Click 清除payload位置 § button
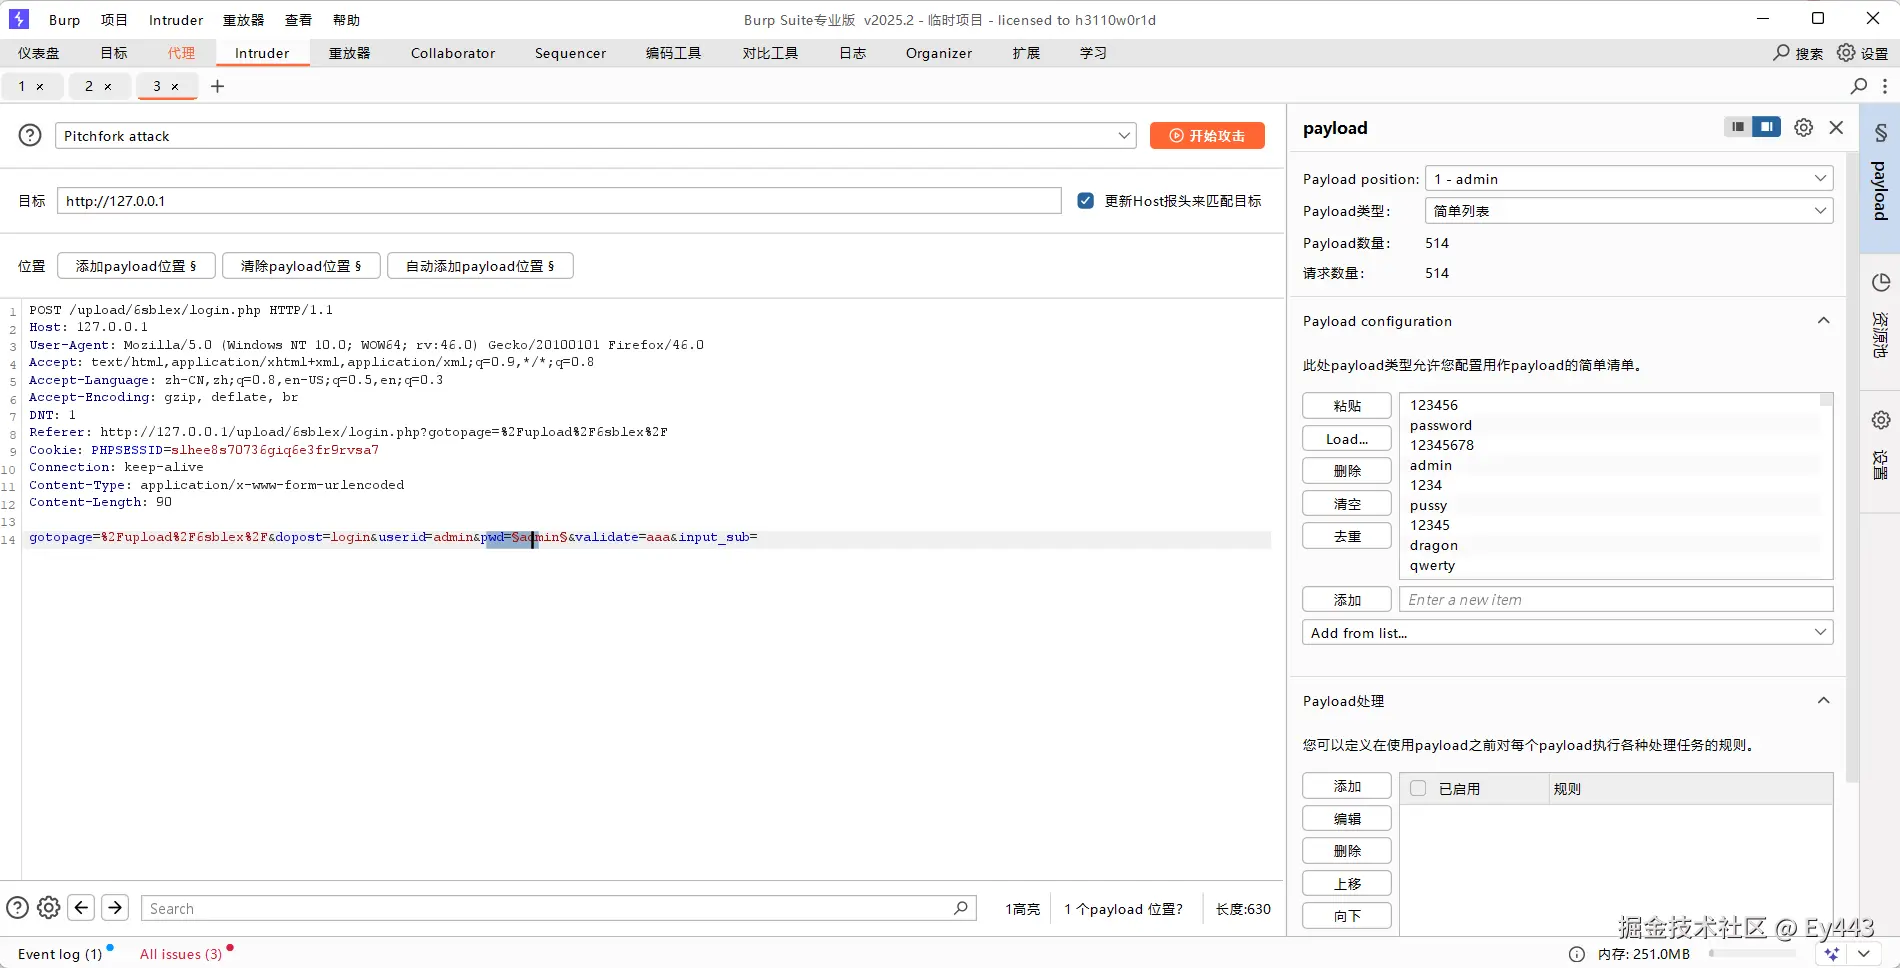The height and width of the screenshot is (968, 1900). point(301,266)
